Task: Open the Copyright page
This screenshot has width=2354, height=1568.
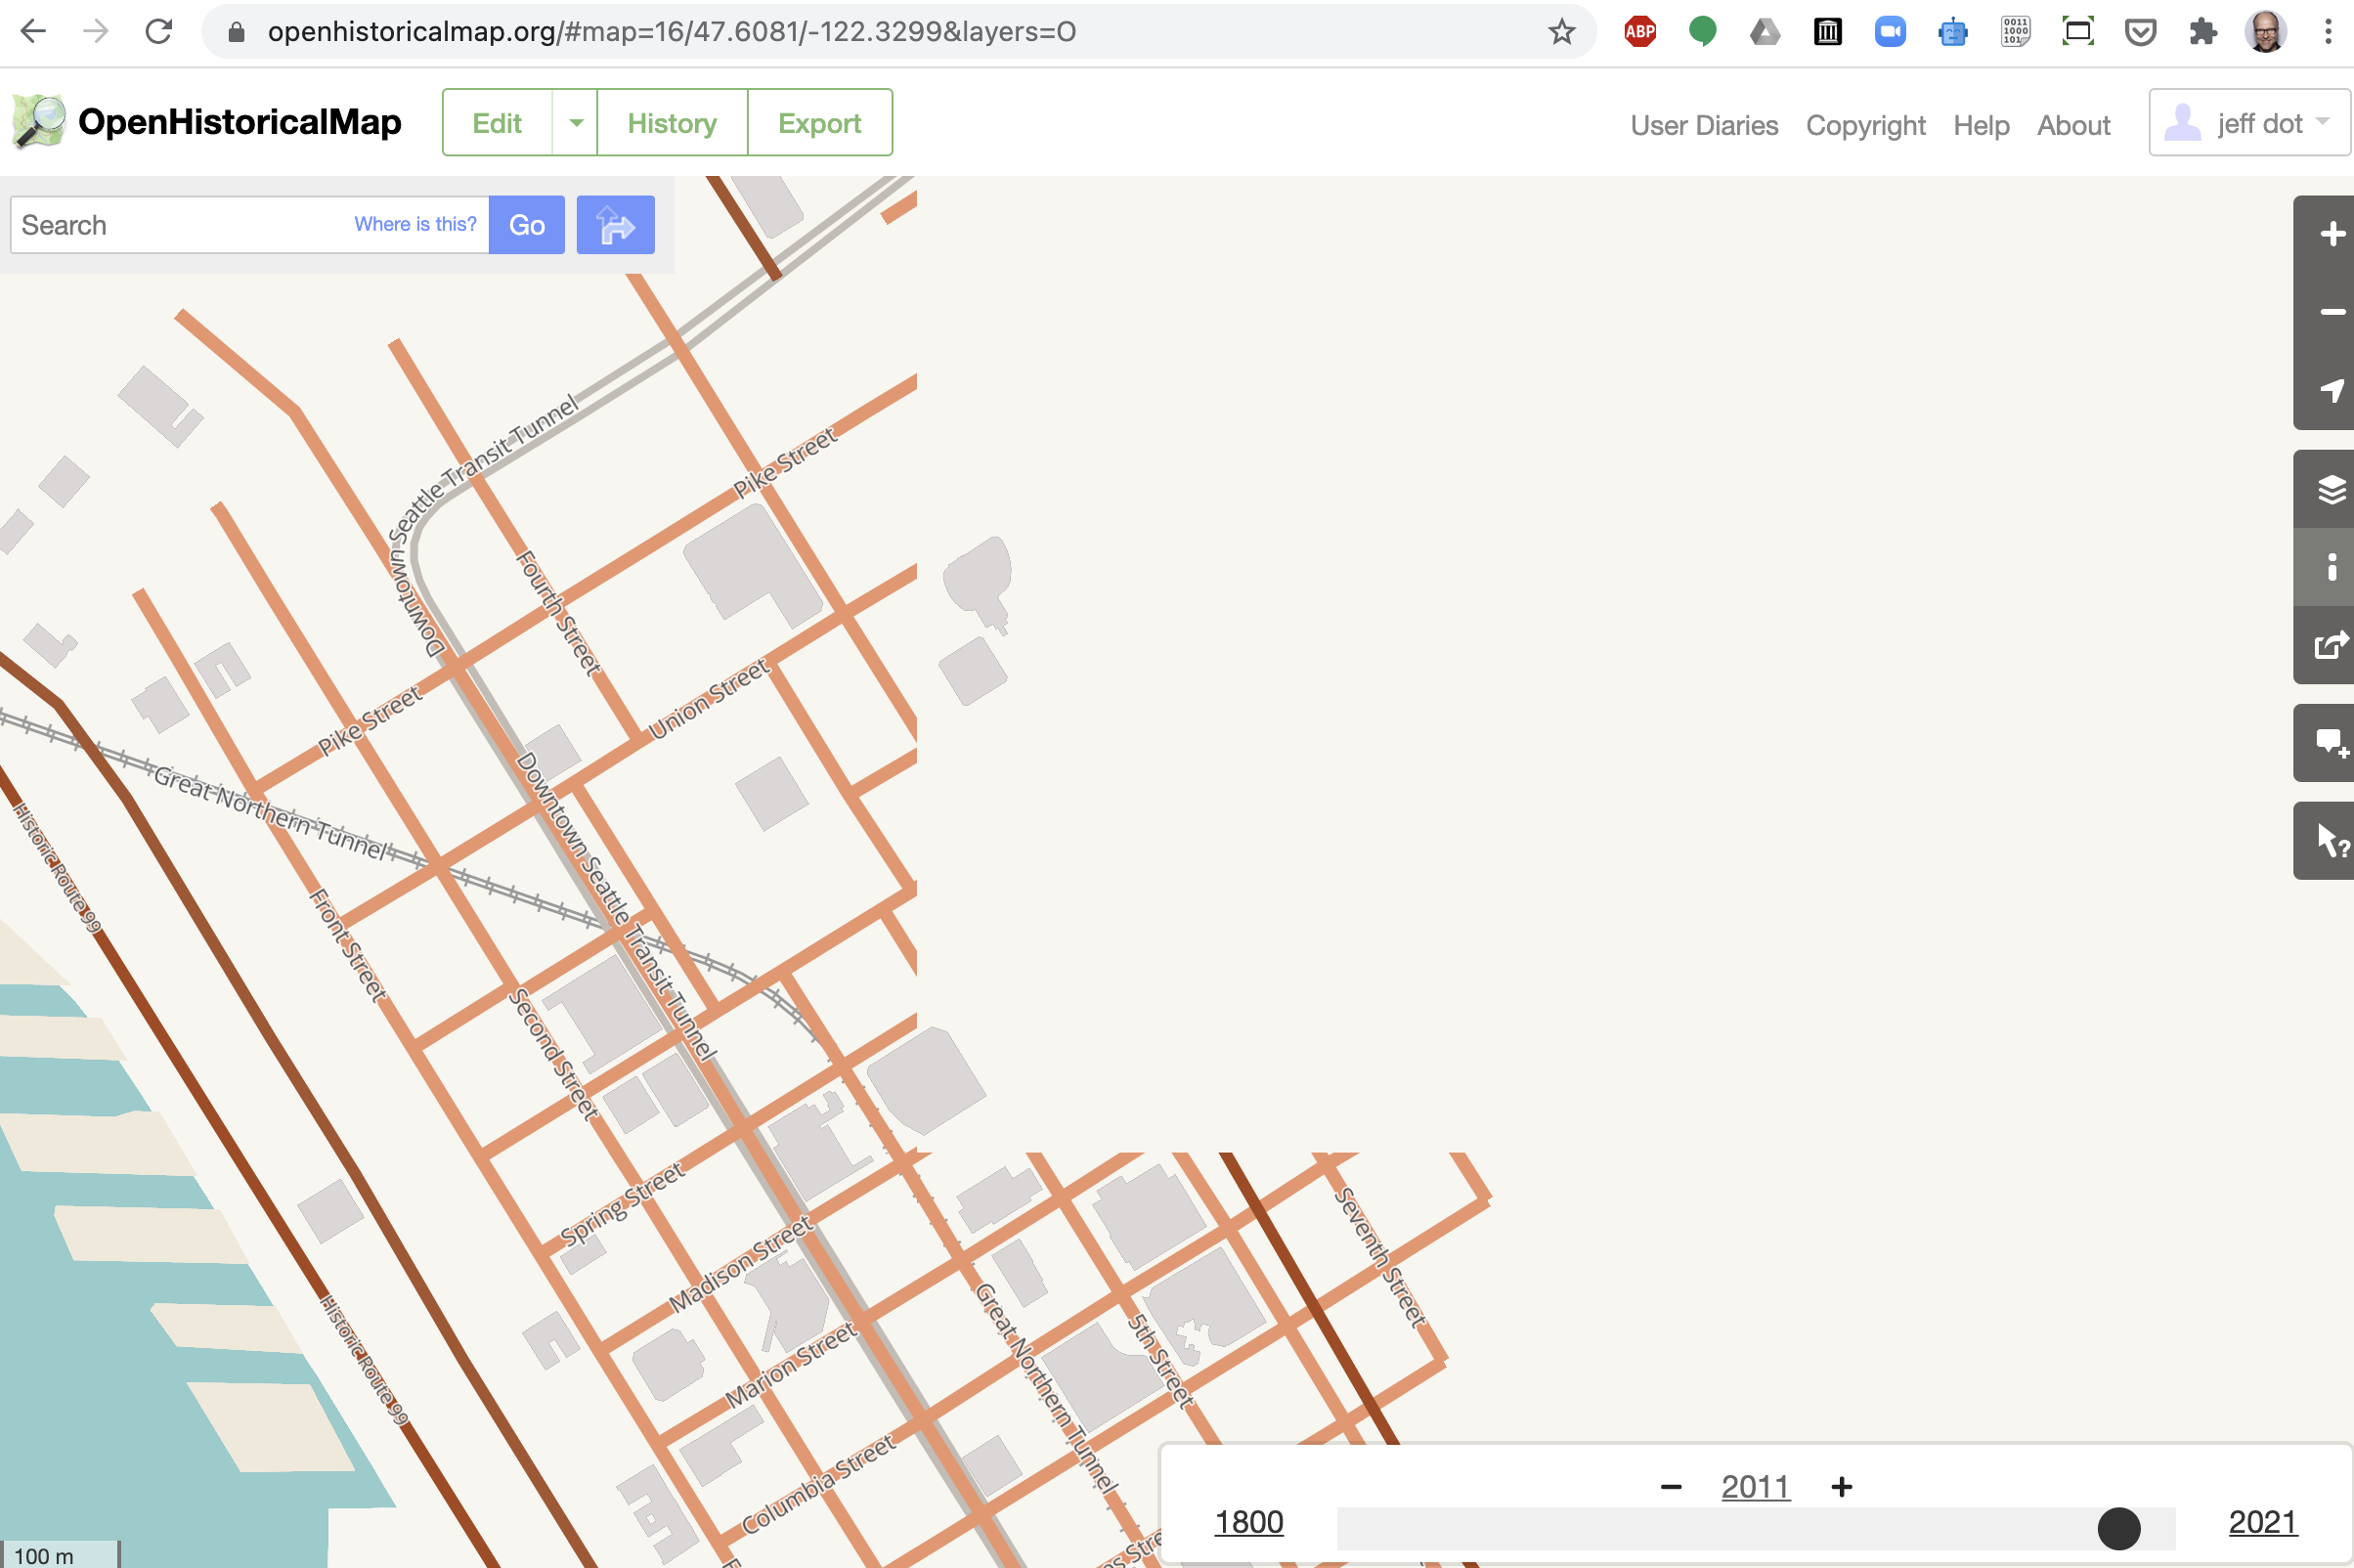Action: tap(1864, 124)
